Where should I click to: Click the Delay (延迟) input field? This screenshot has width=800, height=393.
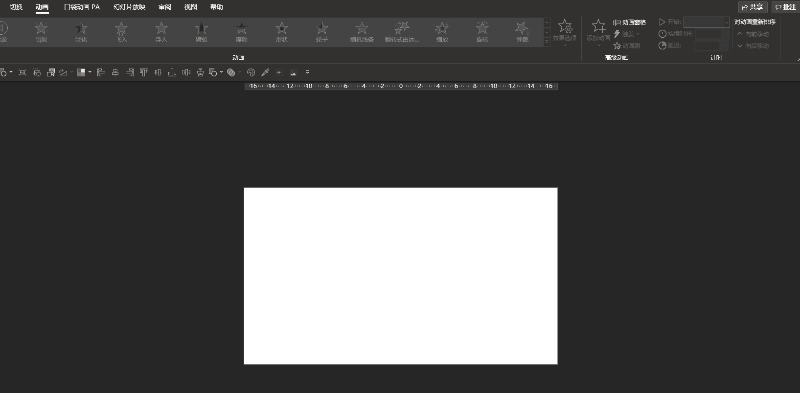[x=712, y=45]
